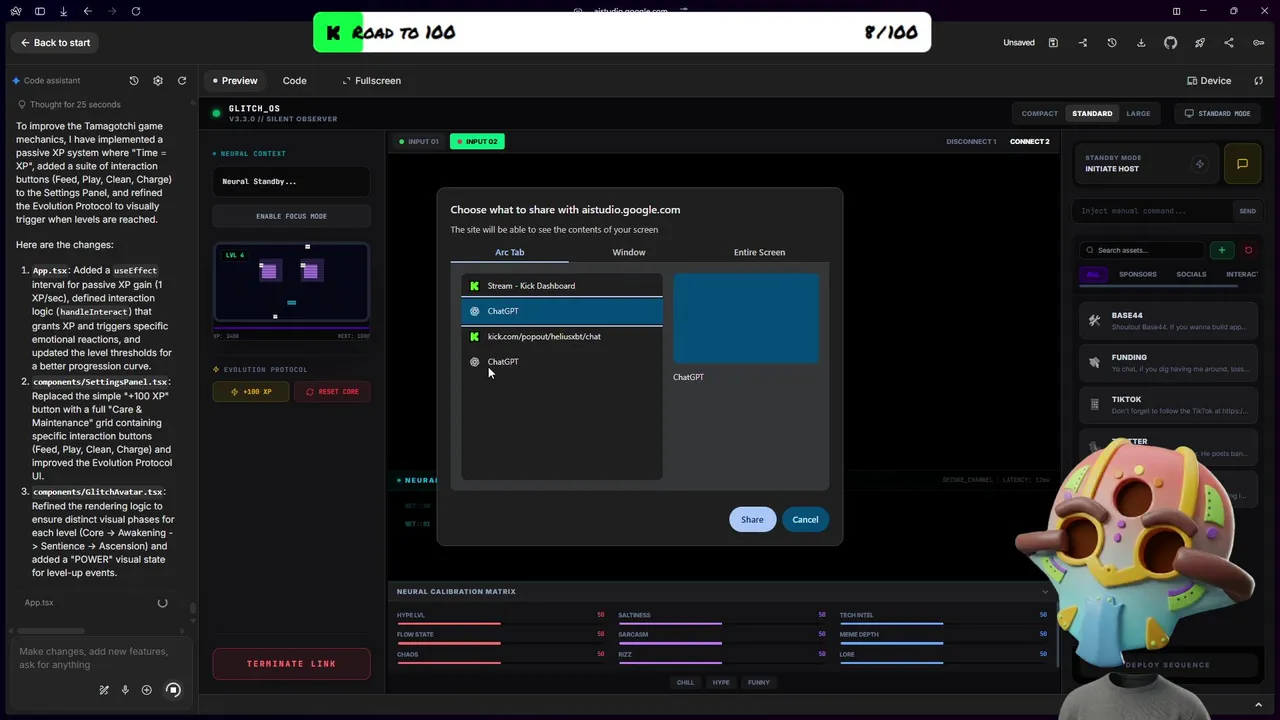Toggle INPUT 01 source
This screenshot has height=720, width=1280.
[419, 141]
